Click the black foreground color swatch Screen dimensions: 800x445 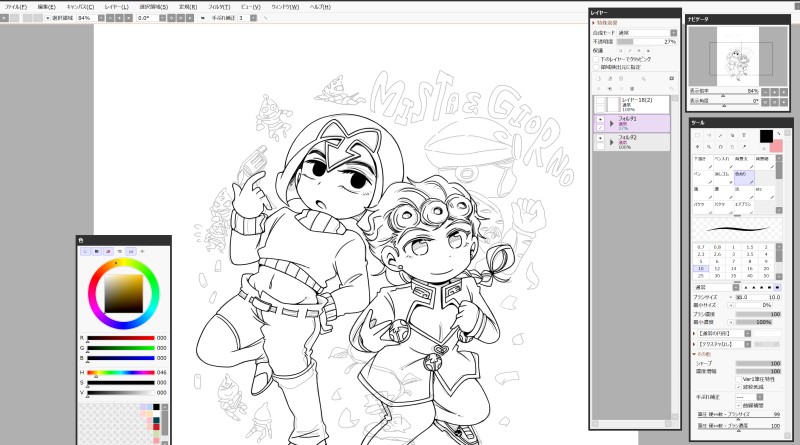[x=766, y=136]
